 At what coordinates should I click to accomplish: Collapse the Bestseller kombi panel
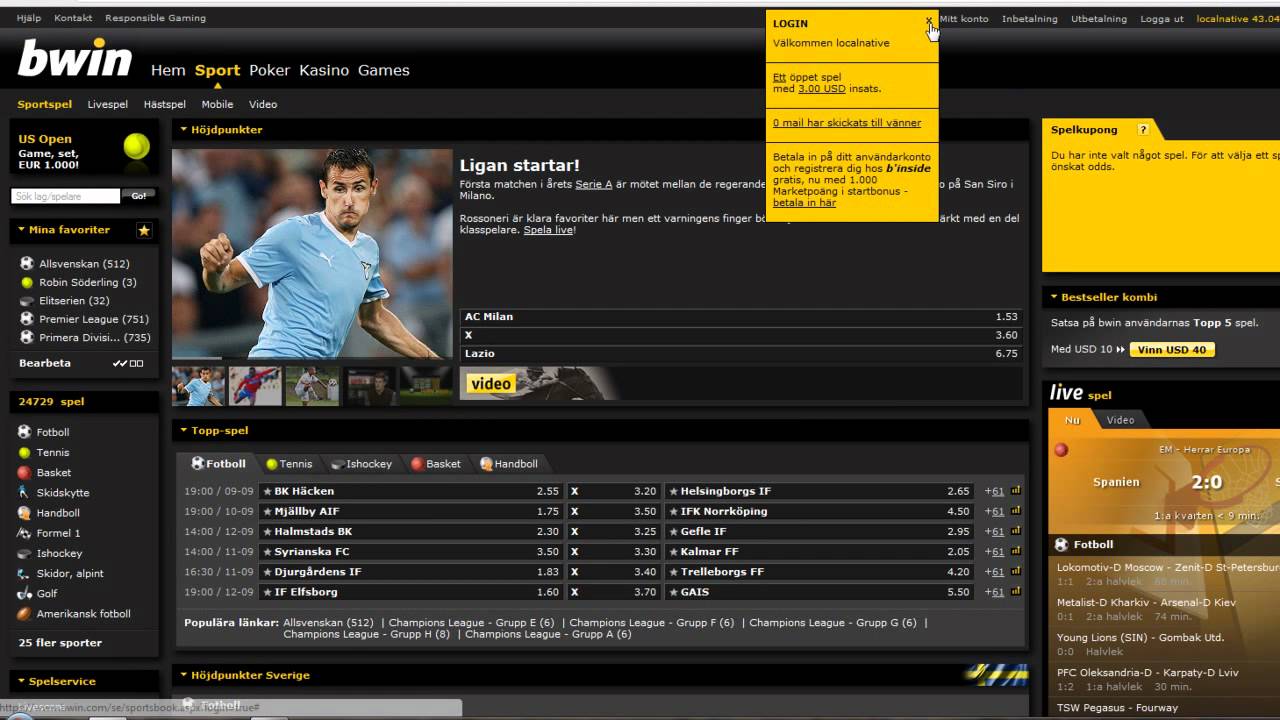[1053, 297]
